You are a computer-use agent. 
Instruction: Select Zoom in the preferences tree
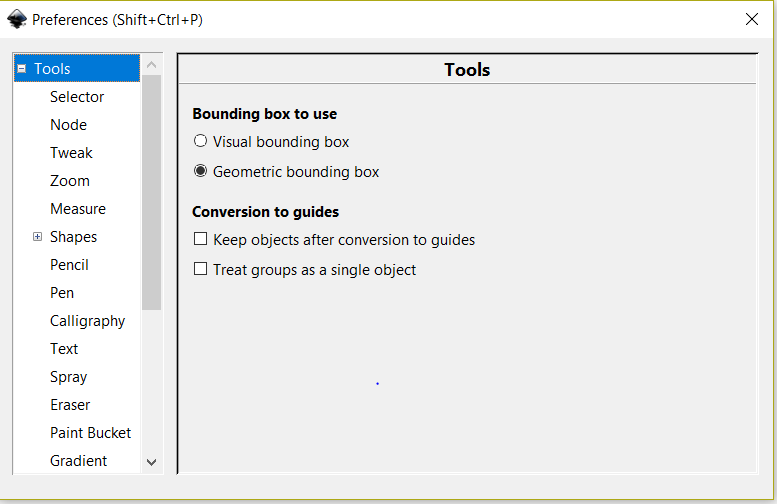pos(69,181)
